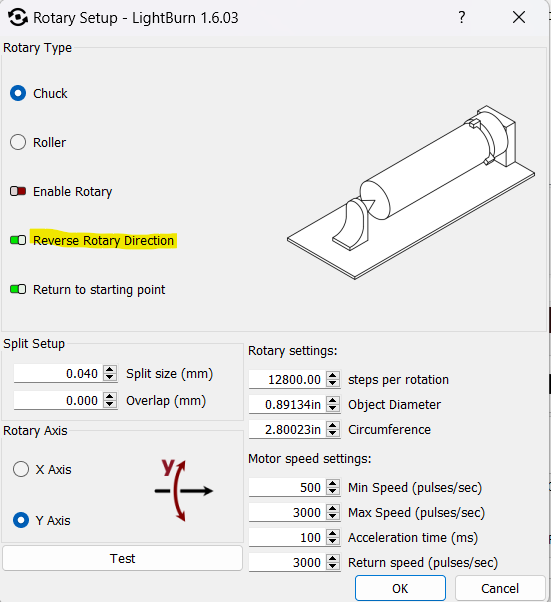
Task: Click the Circumference input field
Action: pos(287,429)
